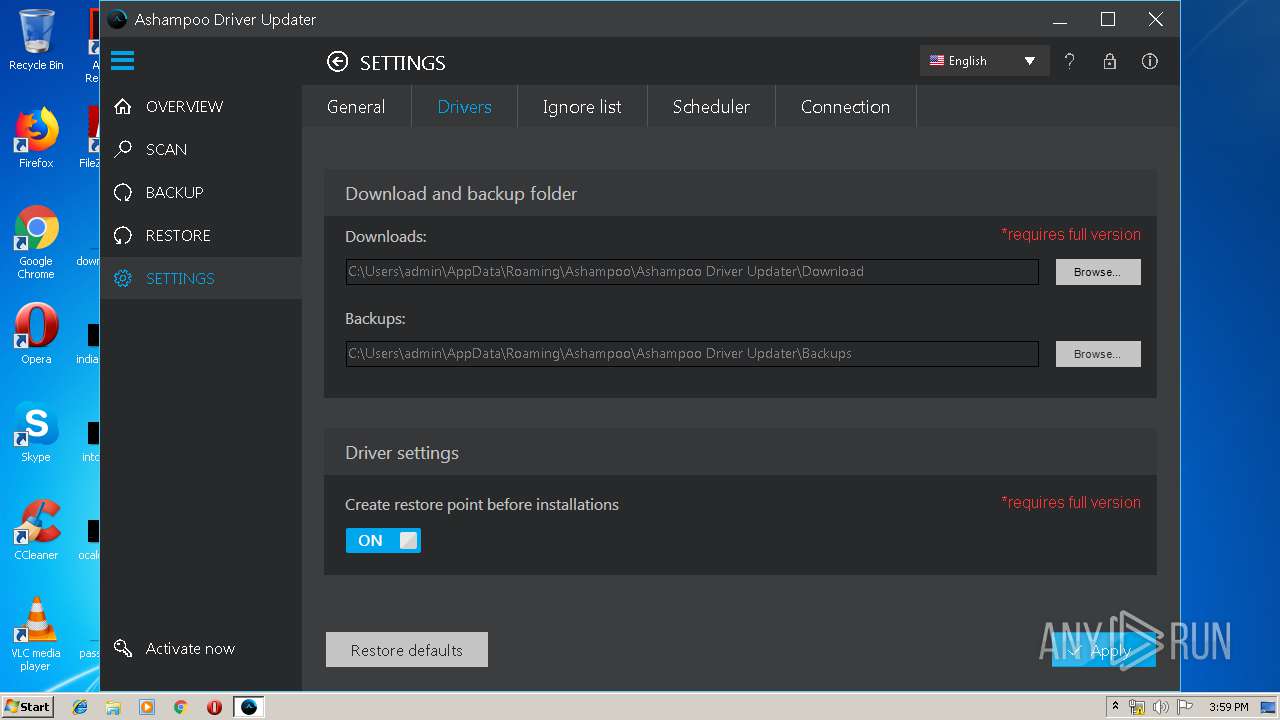Click the Settings gear icon in the sidebar
This screenshot has width=1280, height=720.
(x=123, y=278)
